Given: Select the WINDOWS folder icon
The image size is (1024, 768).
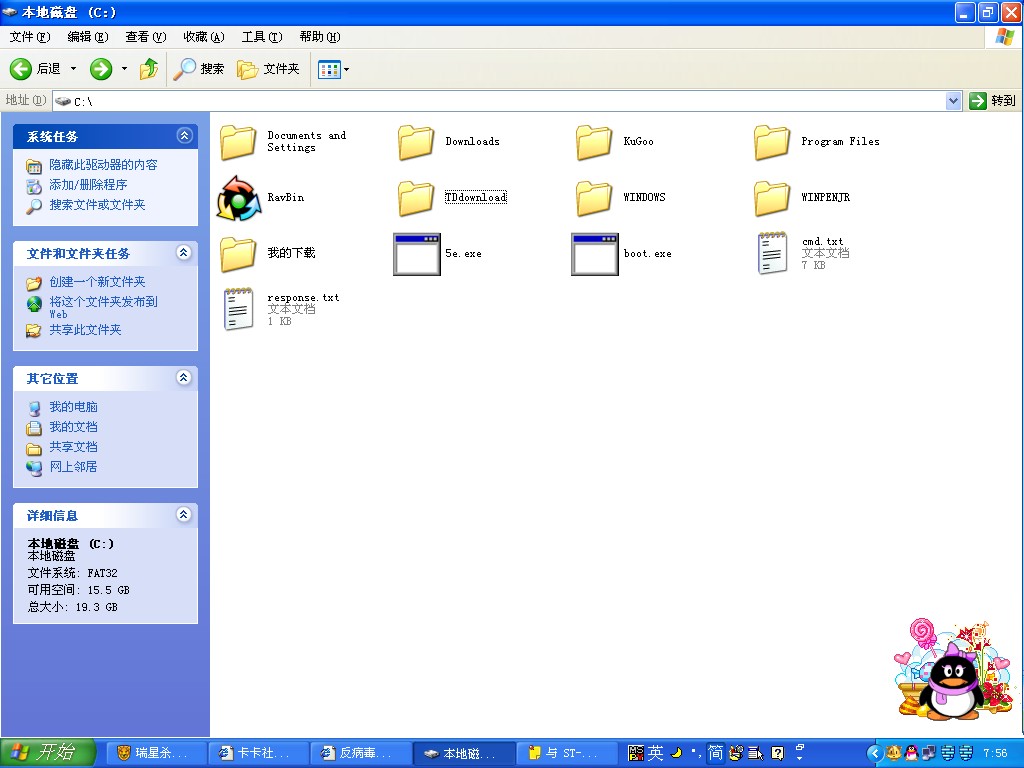Looking at the screenshot, I should [594, 198].
